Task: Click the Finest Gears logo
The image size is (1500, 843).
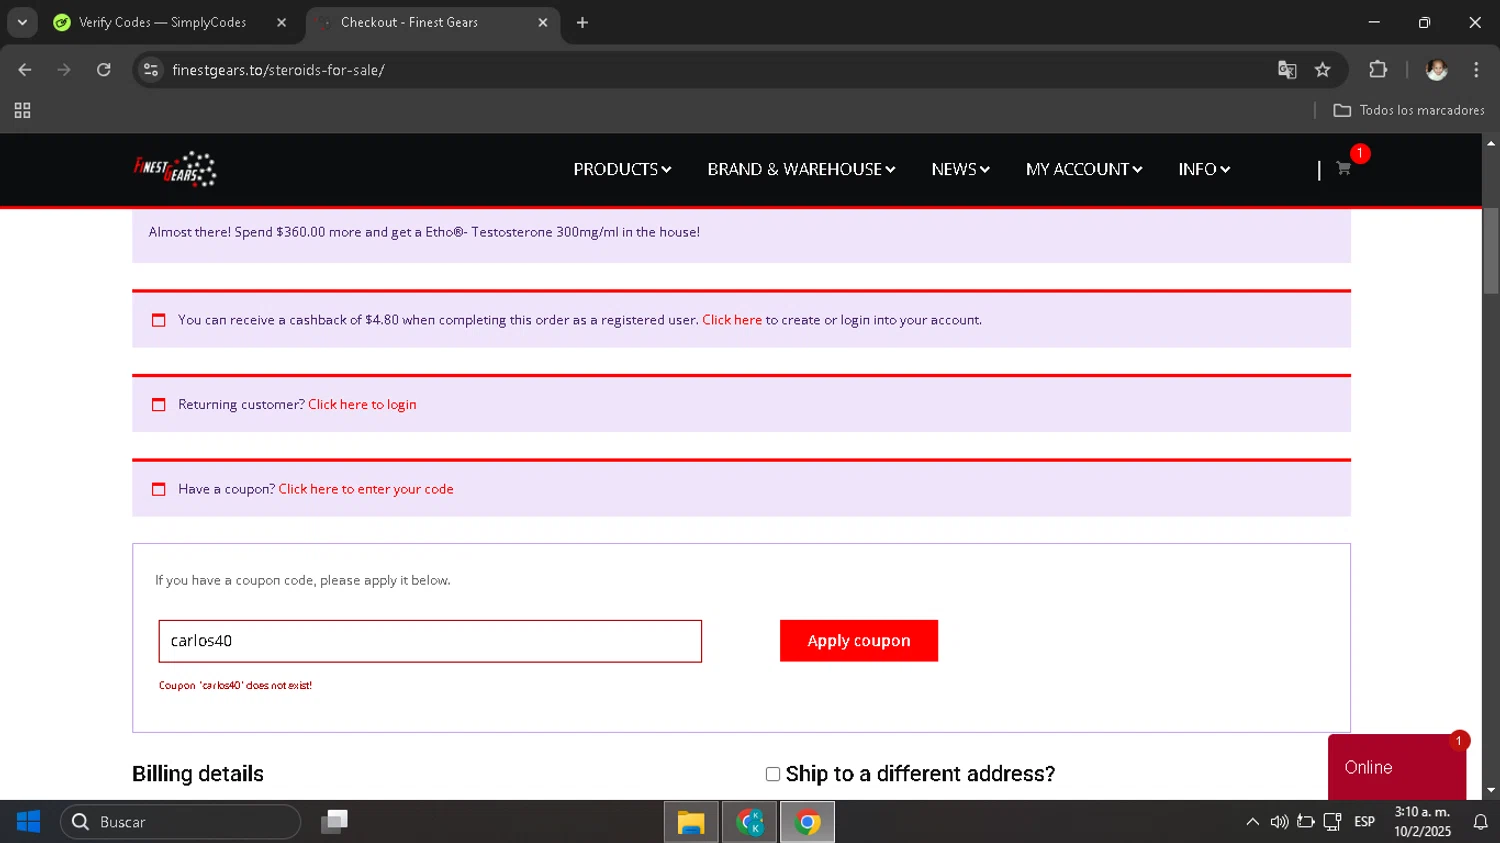Action: point(175,169)
